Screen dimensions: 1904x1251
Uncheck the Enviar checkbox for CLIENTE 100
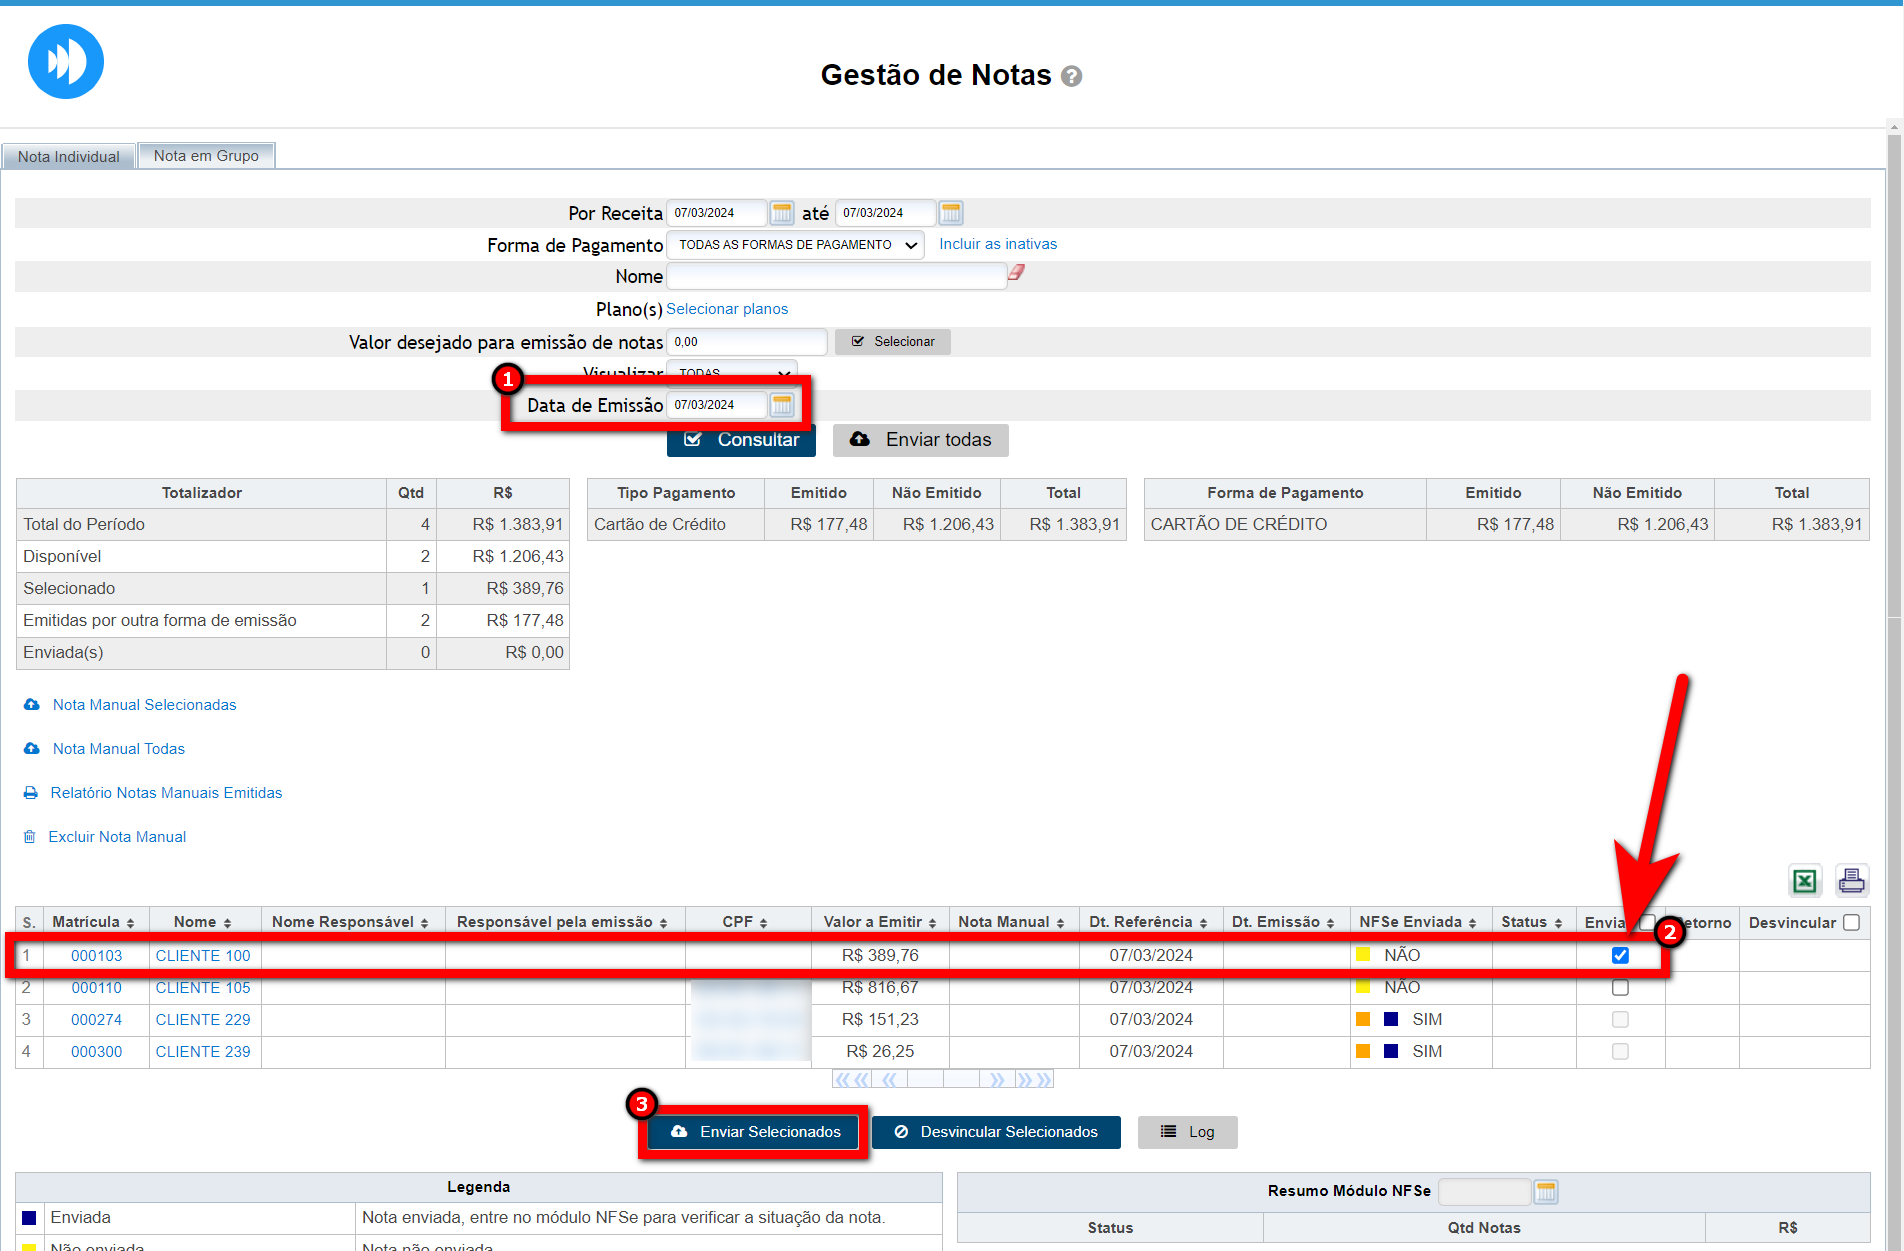coord(1620,955)
